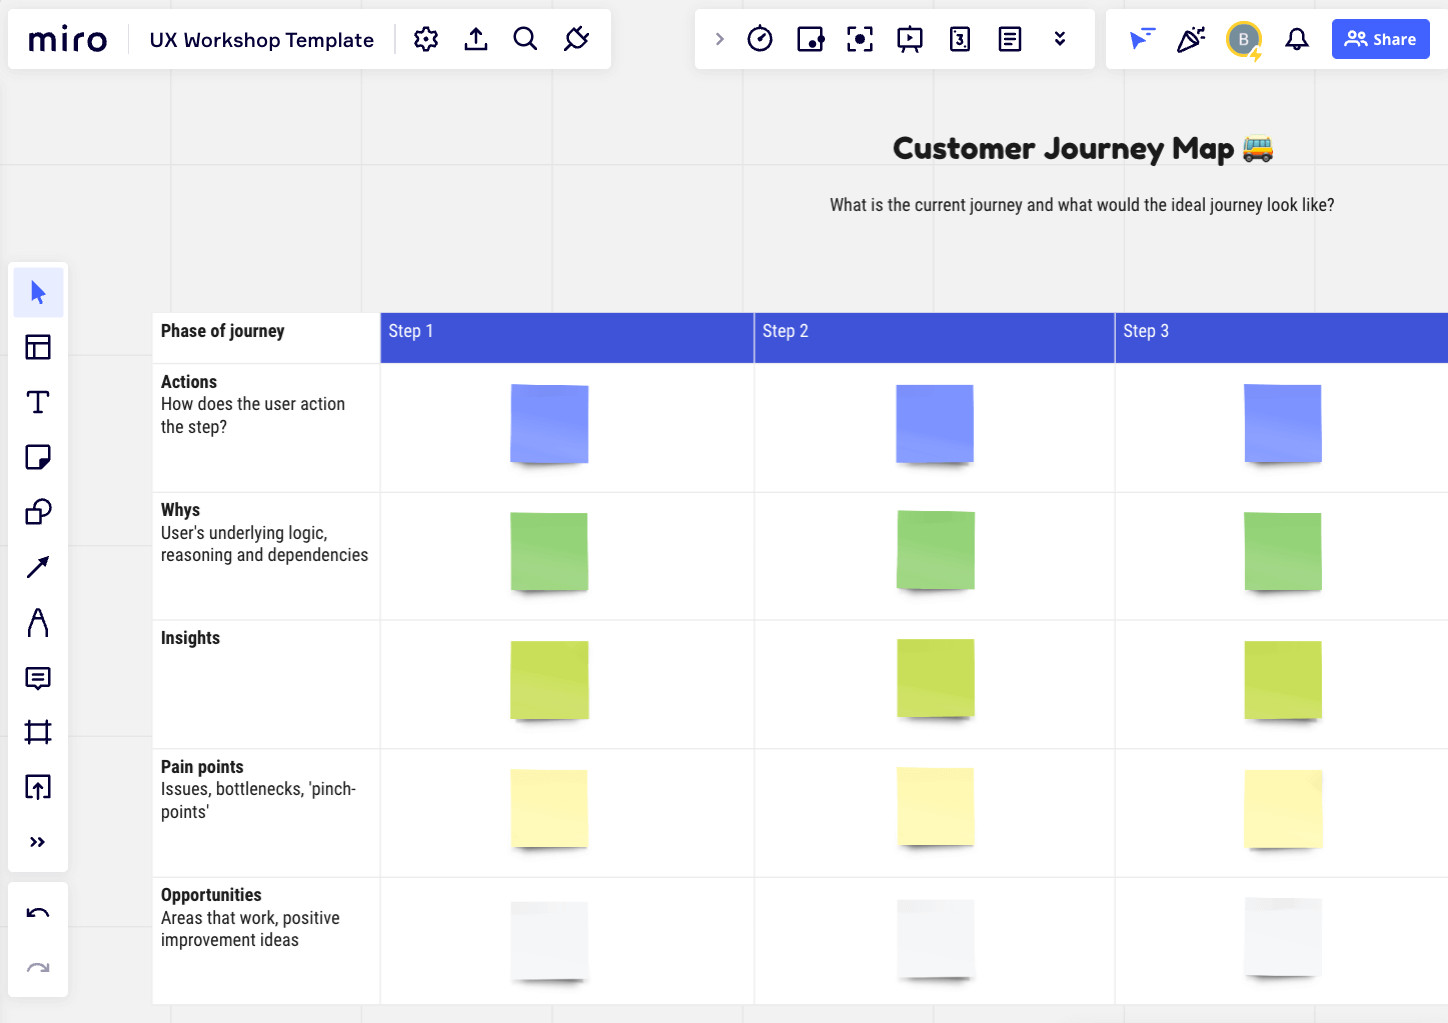Click the export upload icon
1448x1023 pixels.
pos(476,39)
